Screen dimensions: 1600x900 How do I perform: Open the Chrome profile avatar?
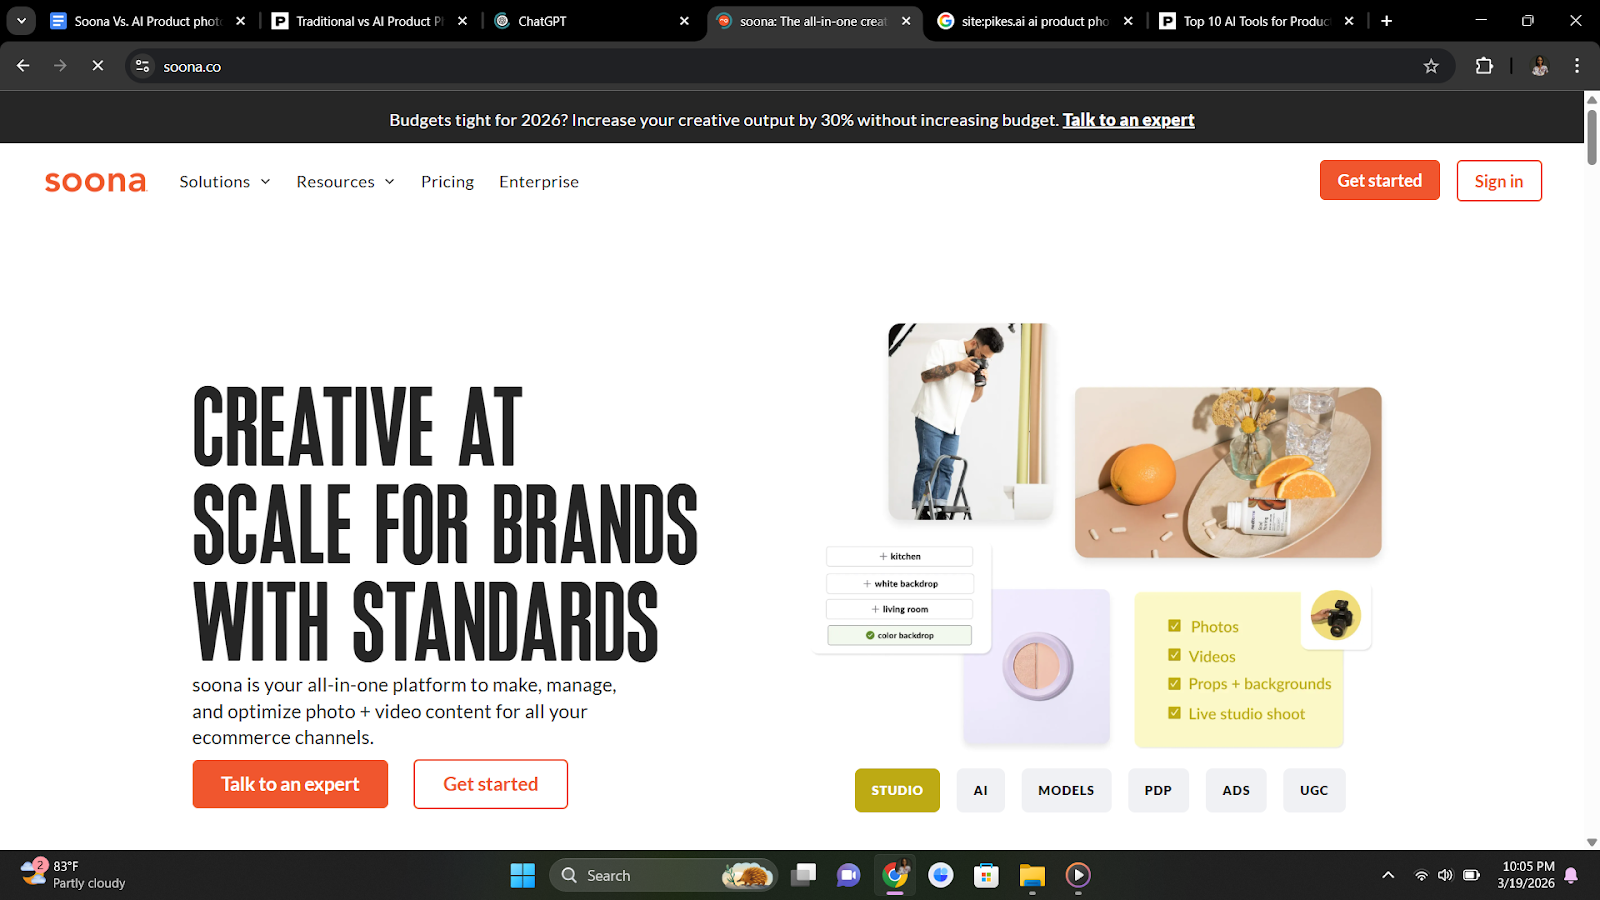click(x=1540, y=66)
